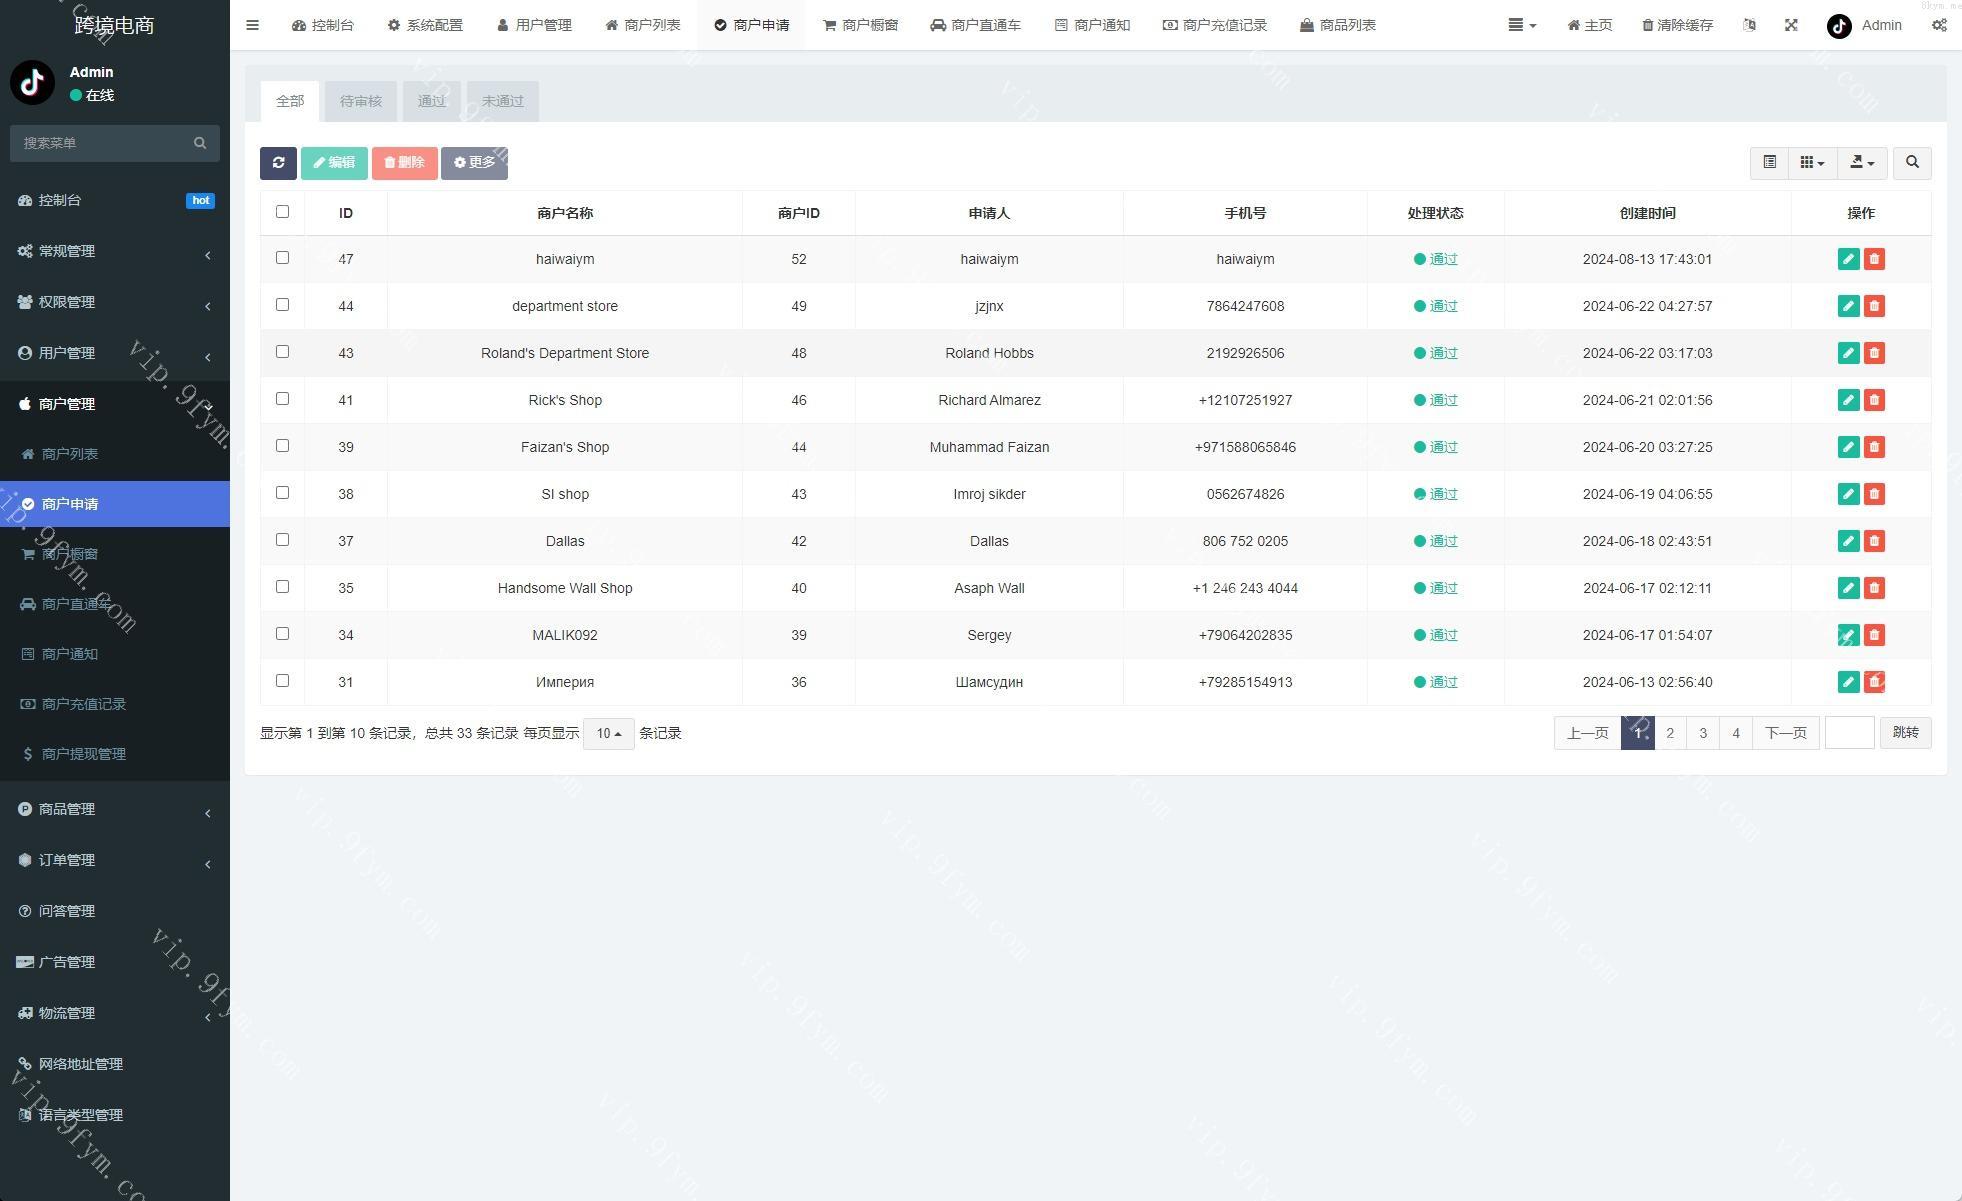
Task: Click the gears settings icon at top right
Action: pyautogui.click(x=1938, y=25)
